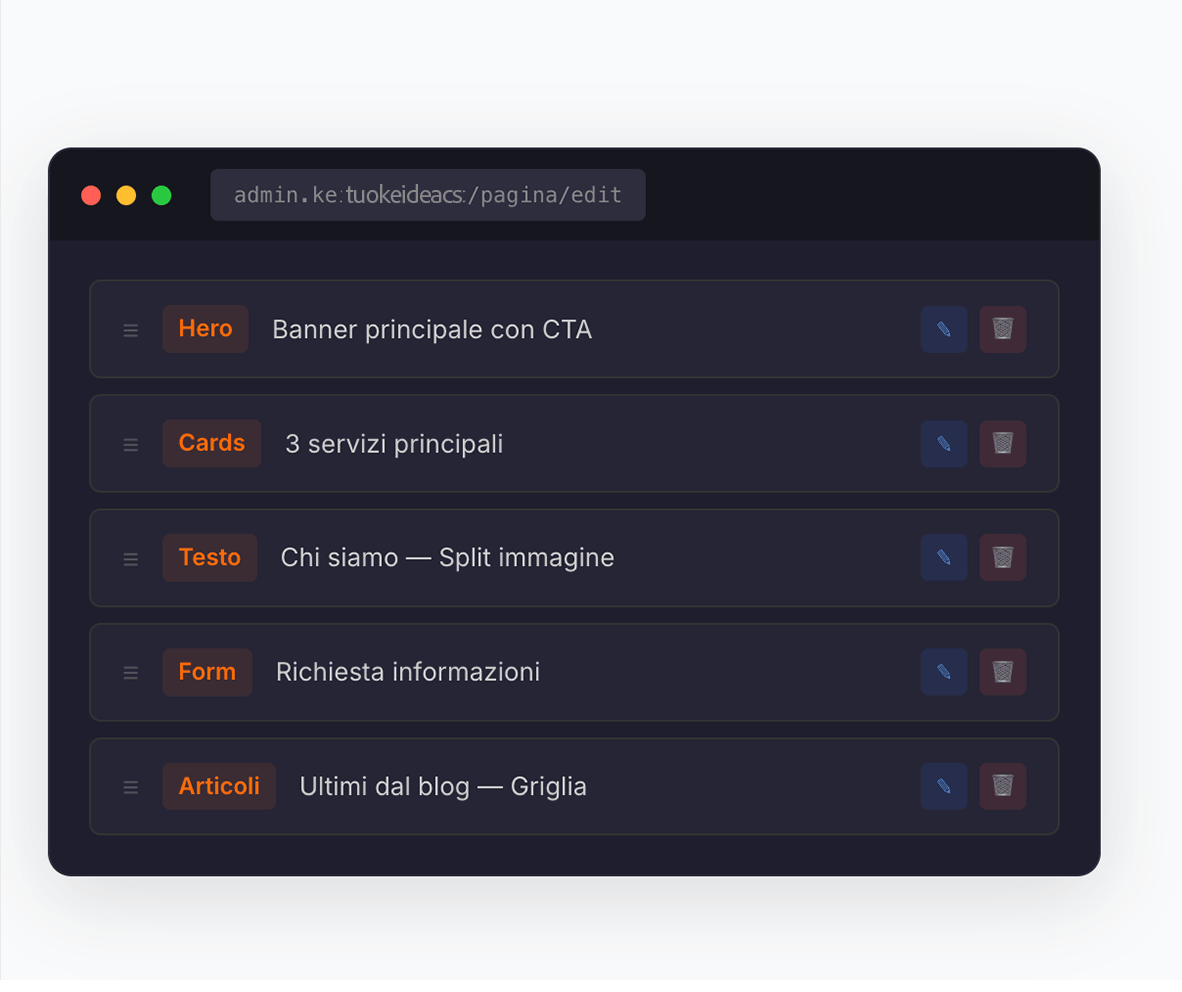Delete the Hero block using the trash icon
The image size is (1182, 992).
tap(1003, 329)
